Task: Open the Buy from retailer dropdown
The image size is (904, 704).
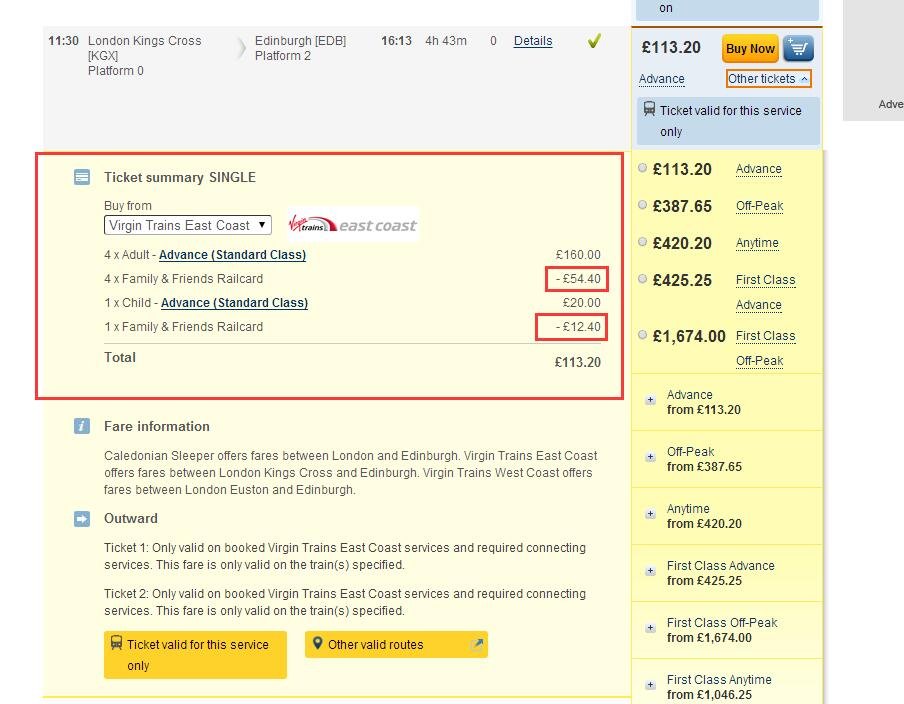Action: [x=187, y=225]
